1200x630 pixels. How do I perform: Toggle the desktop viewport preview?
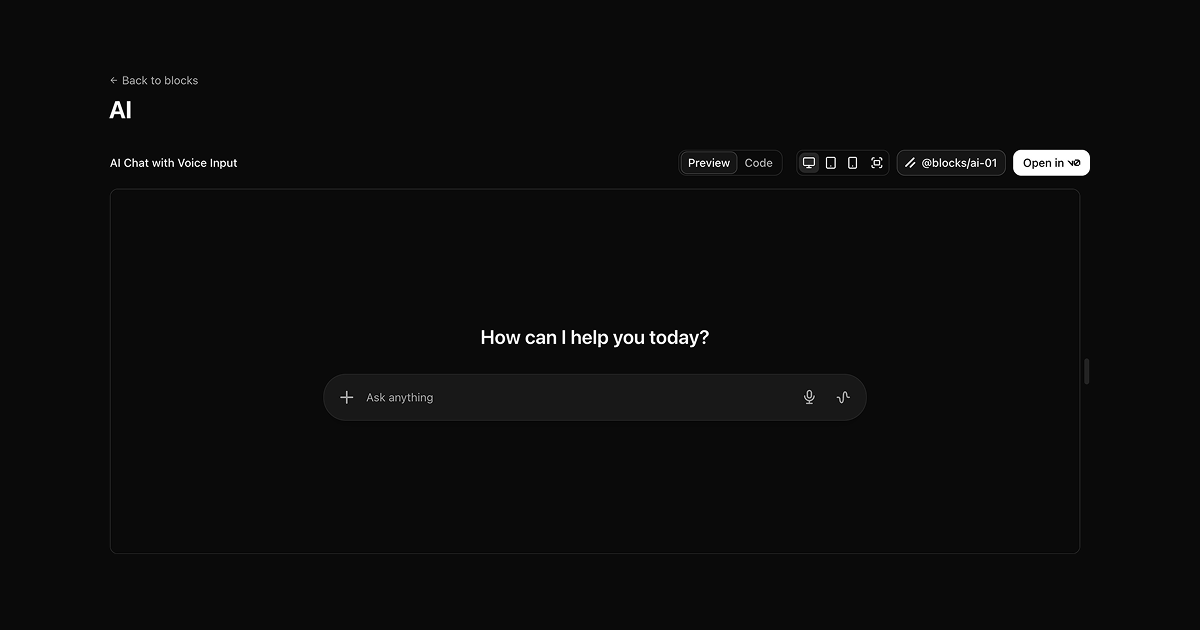click(x=809, y=162)
